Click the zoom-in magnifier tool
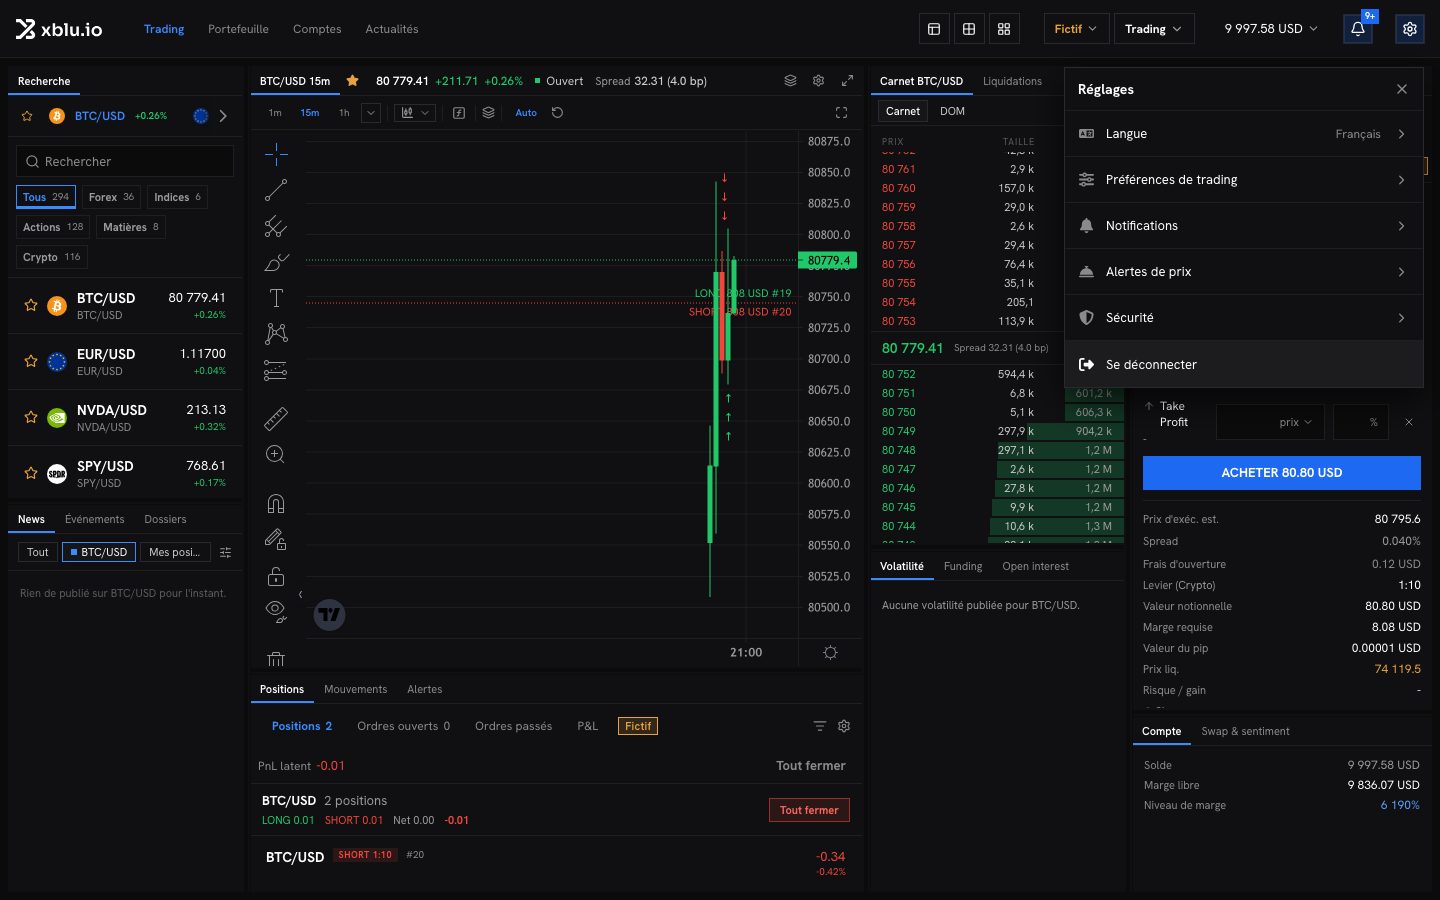This screenshot has width=1440, height=900. click(x=276, y=455)
